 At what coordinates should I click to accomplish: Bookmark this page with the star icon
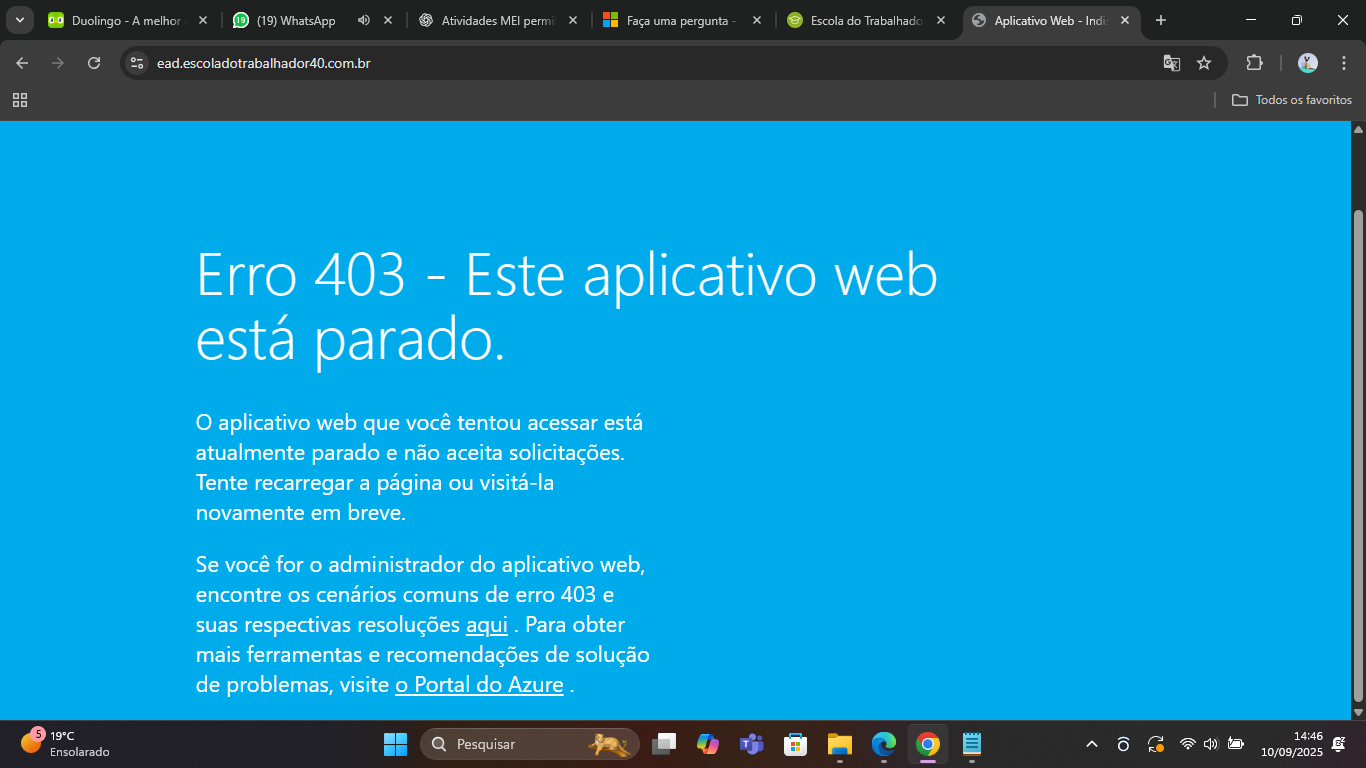pos(1204,63)
